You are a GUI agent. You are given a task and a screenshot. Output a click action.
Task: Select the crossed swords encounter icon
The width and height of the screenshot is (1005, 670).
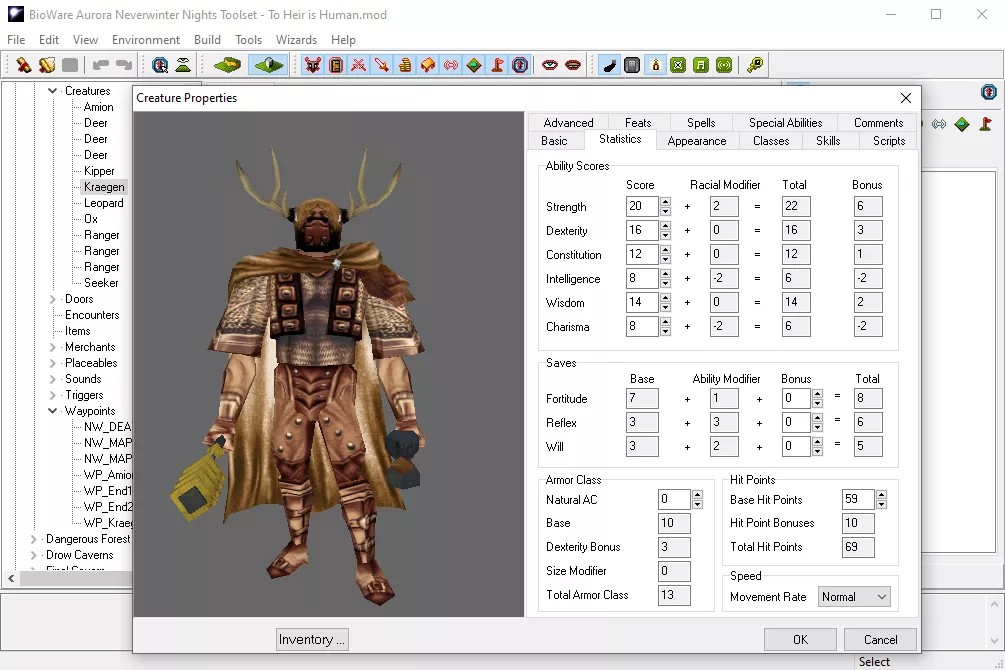click(359, 65)
